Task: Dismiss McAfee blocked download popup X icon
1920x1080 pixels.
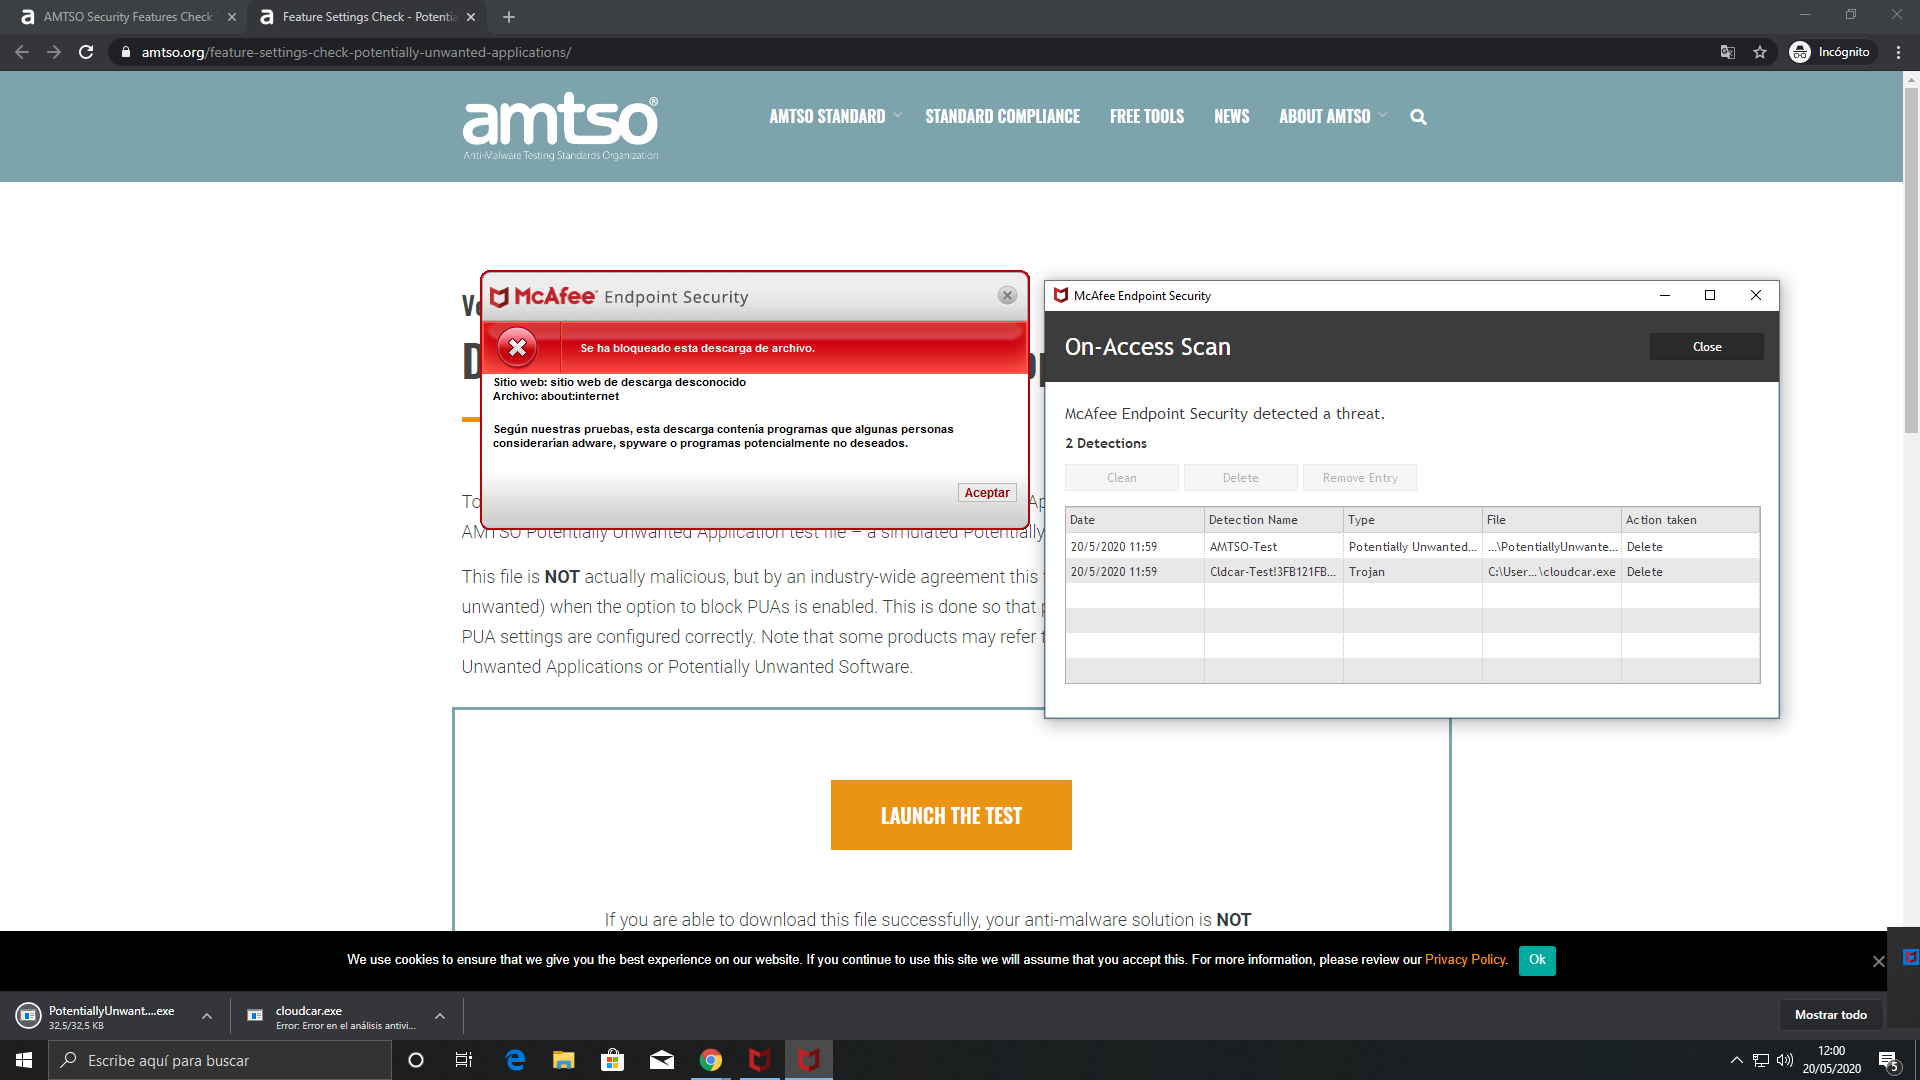Action: pos(1007,296)
